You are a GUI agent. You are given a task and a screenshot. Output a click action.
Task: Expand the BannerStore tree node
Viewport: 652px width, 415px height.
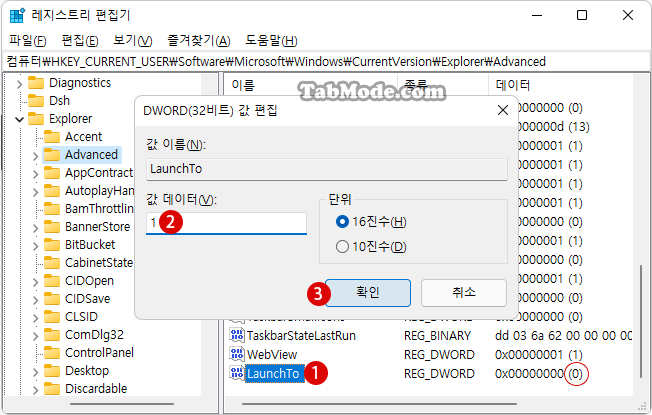tap(35, 228)
